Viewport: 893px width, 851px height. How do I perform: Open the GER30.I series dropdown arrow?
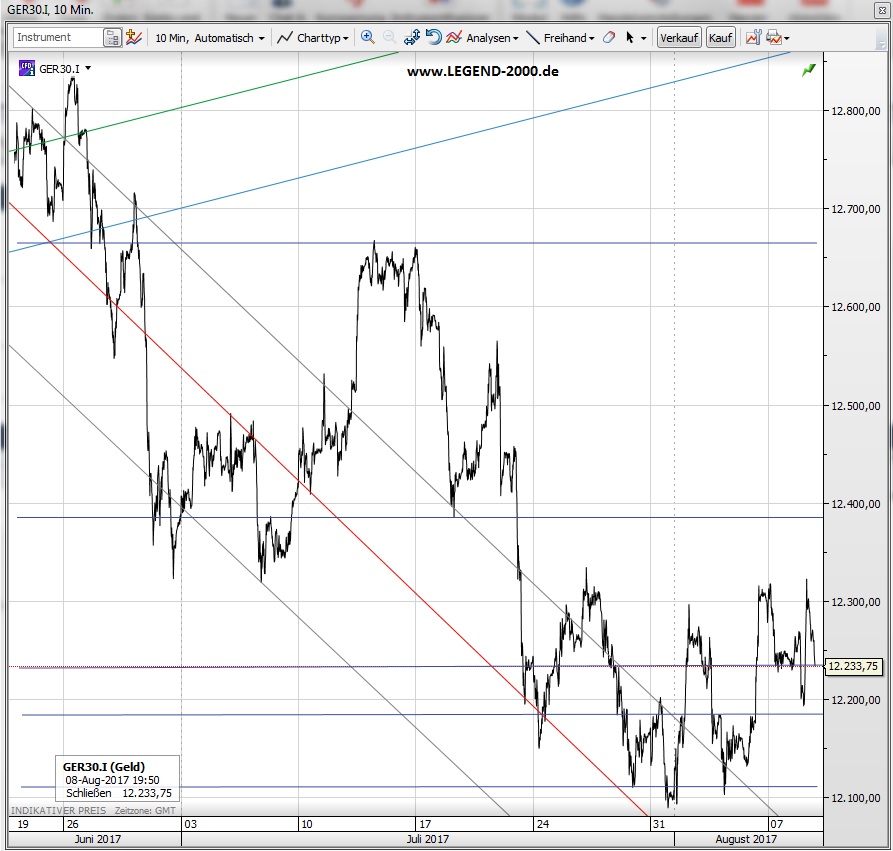pos(88,68)
